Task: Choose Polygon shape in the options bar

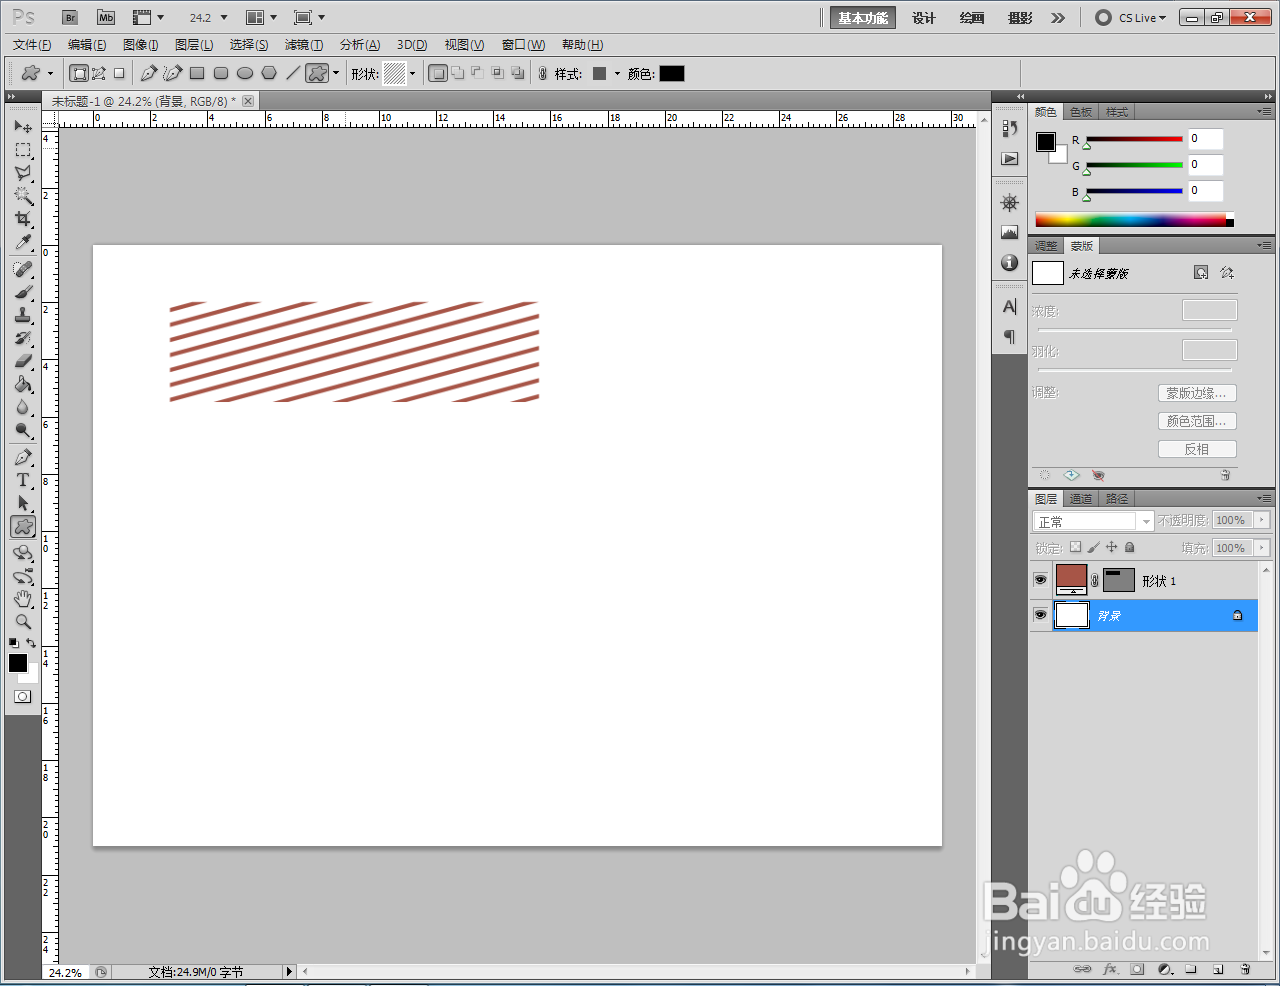Action: pos(269,73)
